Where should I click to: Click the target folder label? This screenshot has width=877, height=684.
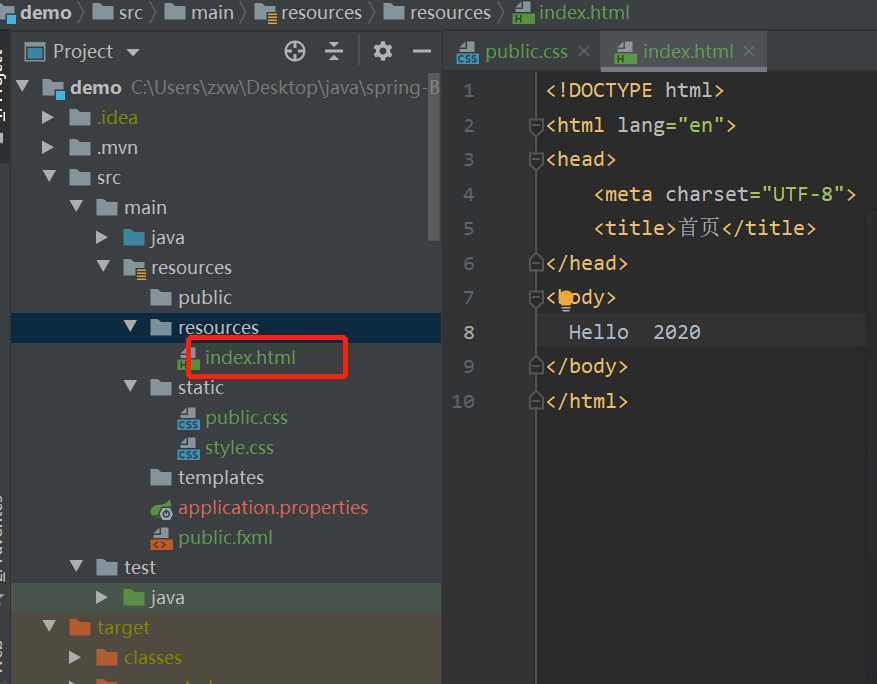[124, 628]
